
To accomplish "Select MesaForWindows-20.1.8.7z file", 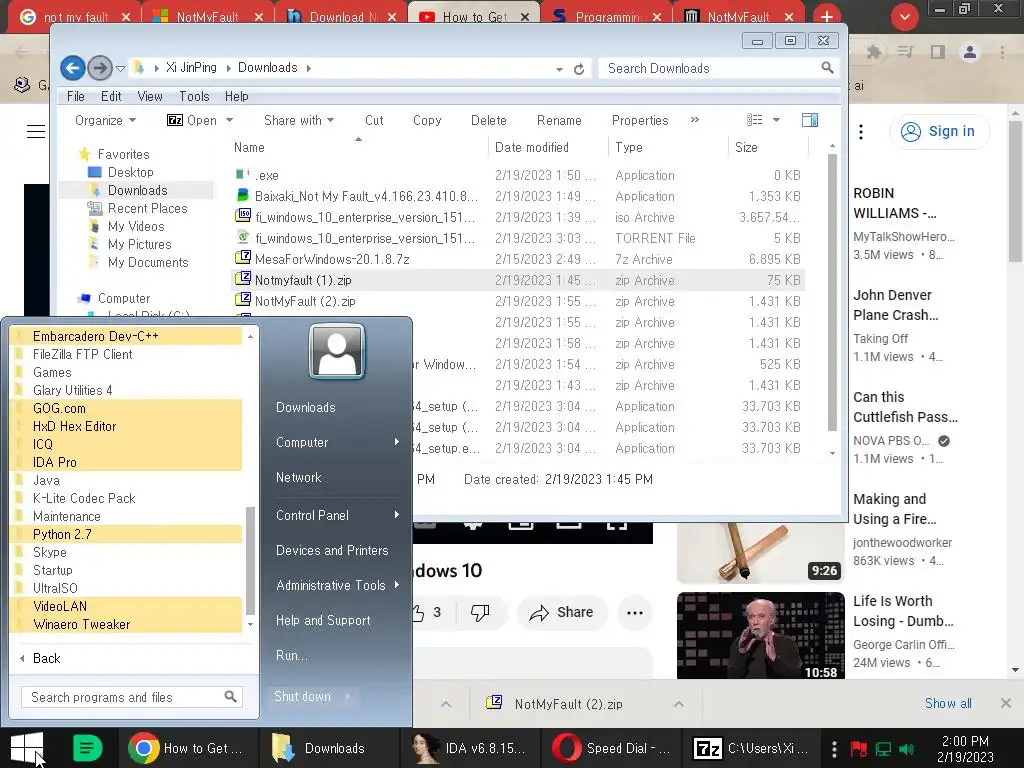I will (x=332, y=259).
